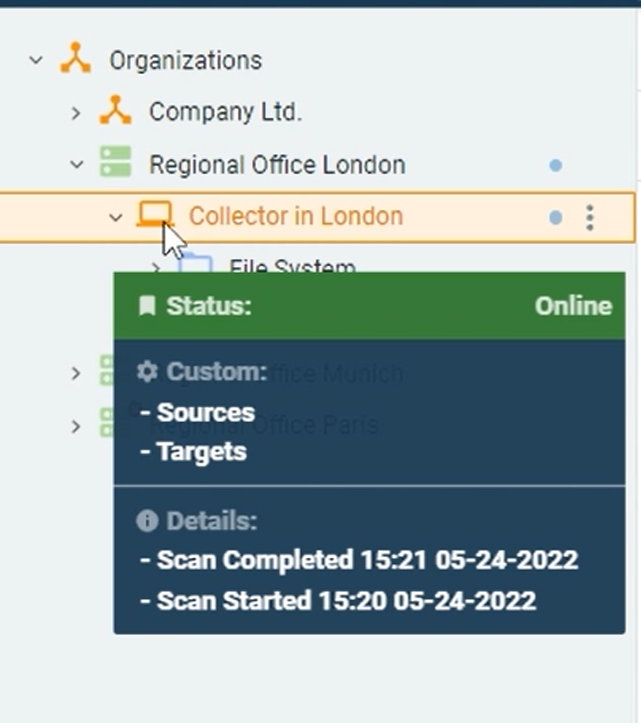
Task: Click the Company Ltd. organization icon
Action: [x=115, y=111]
